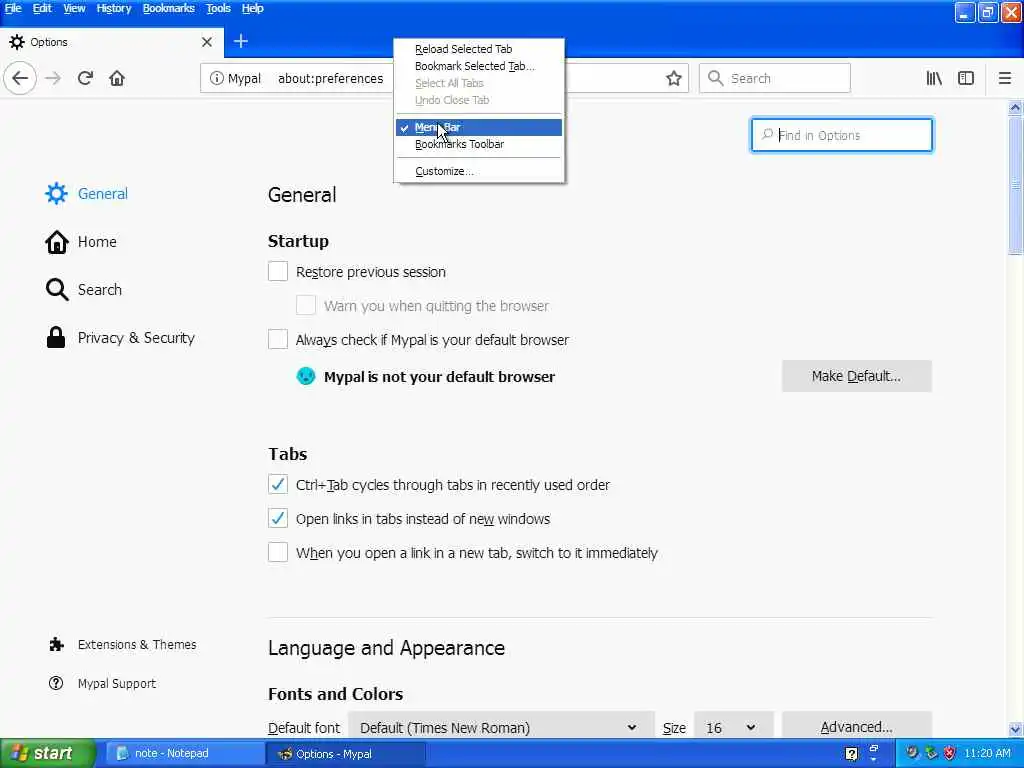Go back with the back arrow button
1024x768 pixels.
coord(20,78)
